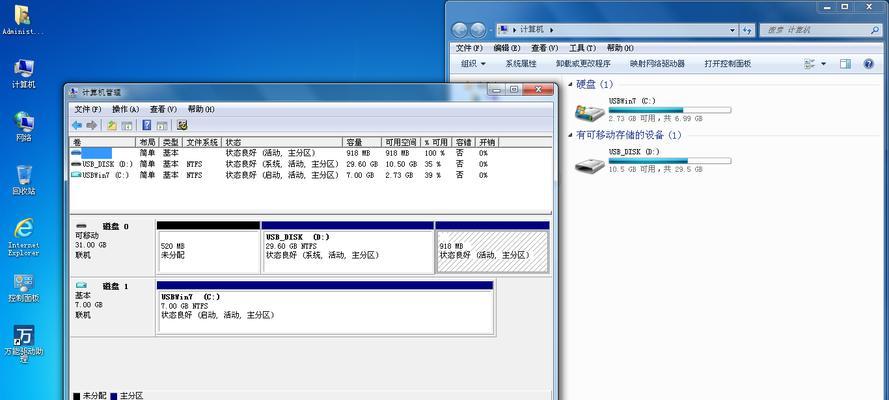Click the show/hide action pane toolbar icon
889x400 pixels.
click(162, 125)
